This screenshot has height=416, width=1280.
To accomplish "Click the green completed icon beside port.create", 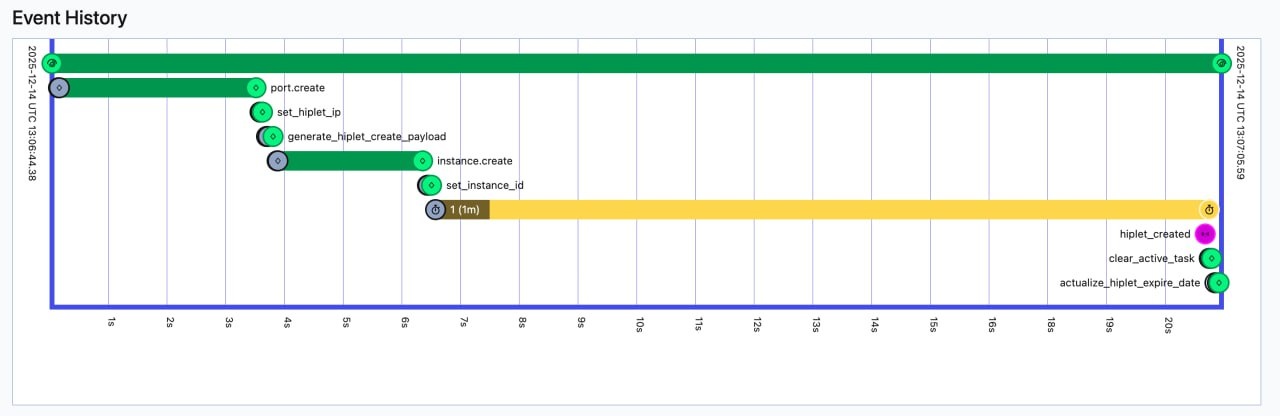I will coord(256,88).
